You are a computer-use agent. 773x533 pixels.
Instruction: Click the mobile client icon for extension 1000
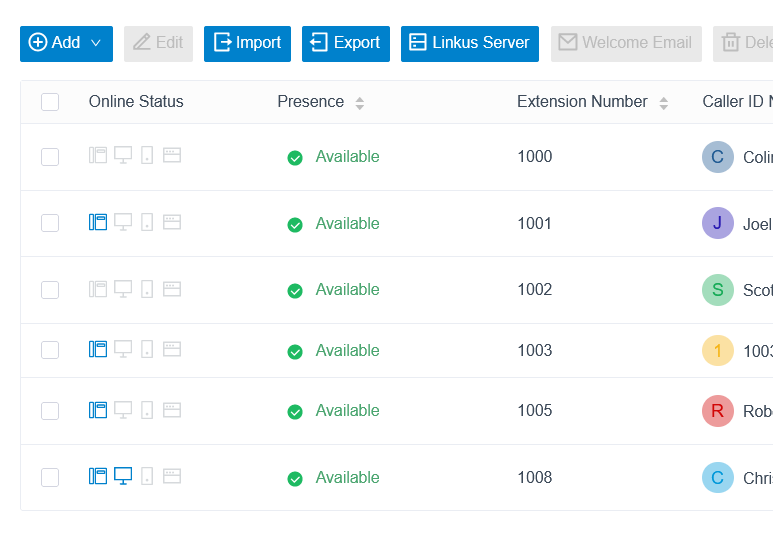click(x=147, y=155)
